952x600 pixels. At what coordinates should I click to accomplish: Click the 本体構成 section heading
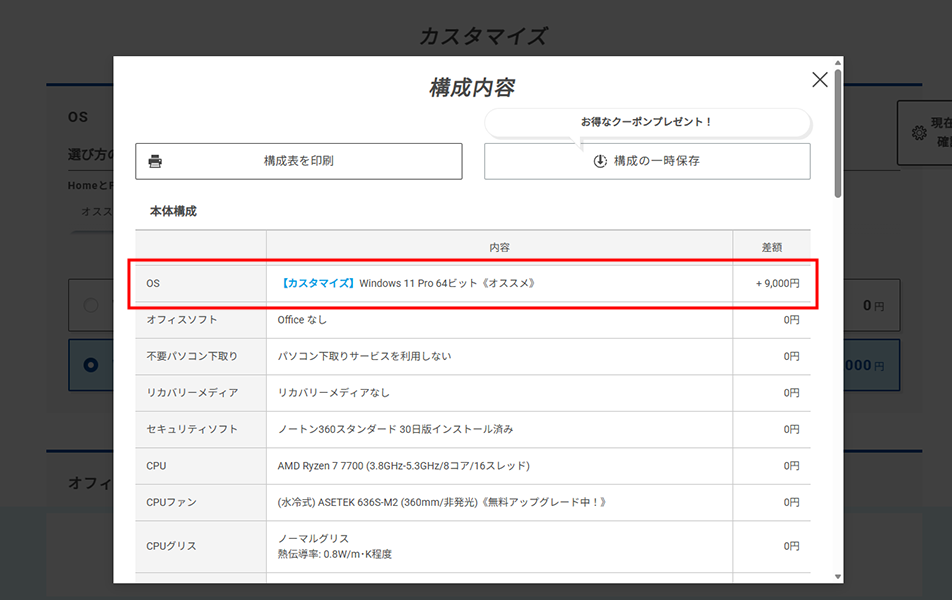pos(173,211)
